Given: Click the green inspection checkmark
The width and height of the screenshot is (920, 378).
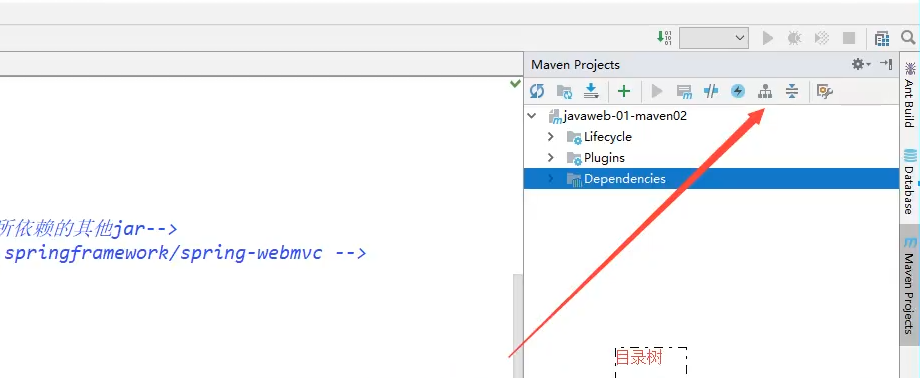Looking at the screenshot, I should click(x=515, y=84).
